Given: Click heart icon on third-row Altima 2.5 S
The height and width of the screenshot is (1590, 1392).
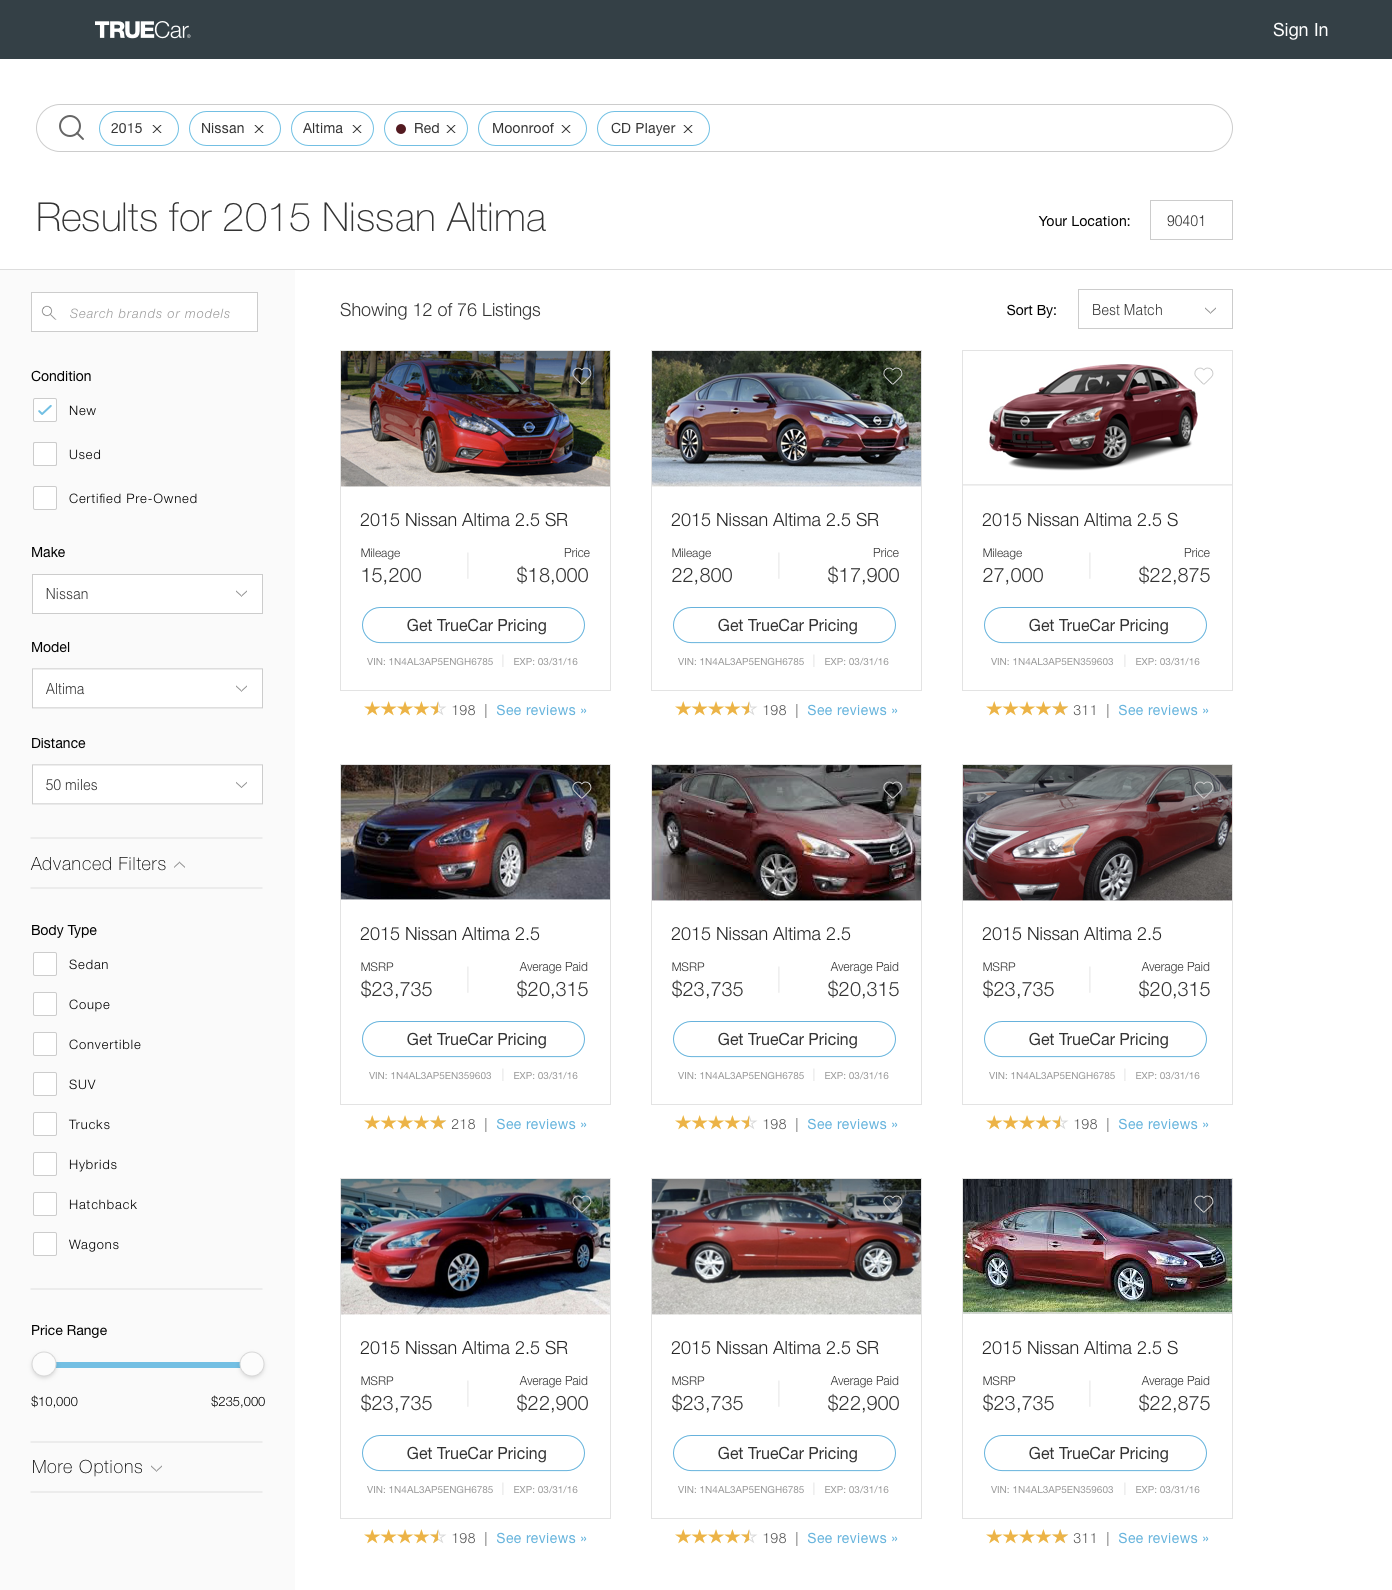Looking at the screenshot, I should pyautogui.click(x=1204, y=1204).
